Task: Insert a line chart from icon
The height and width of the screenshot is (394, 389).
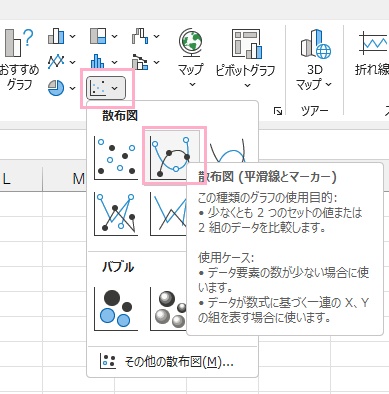Action: point(56,62)
